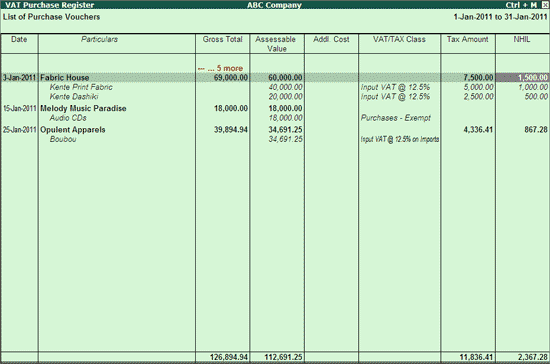
Task: Click the 3-Jan-2011 date cell
Action: [19, 77]
